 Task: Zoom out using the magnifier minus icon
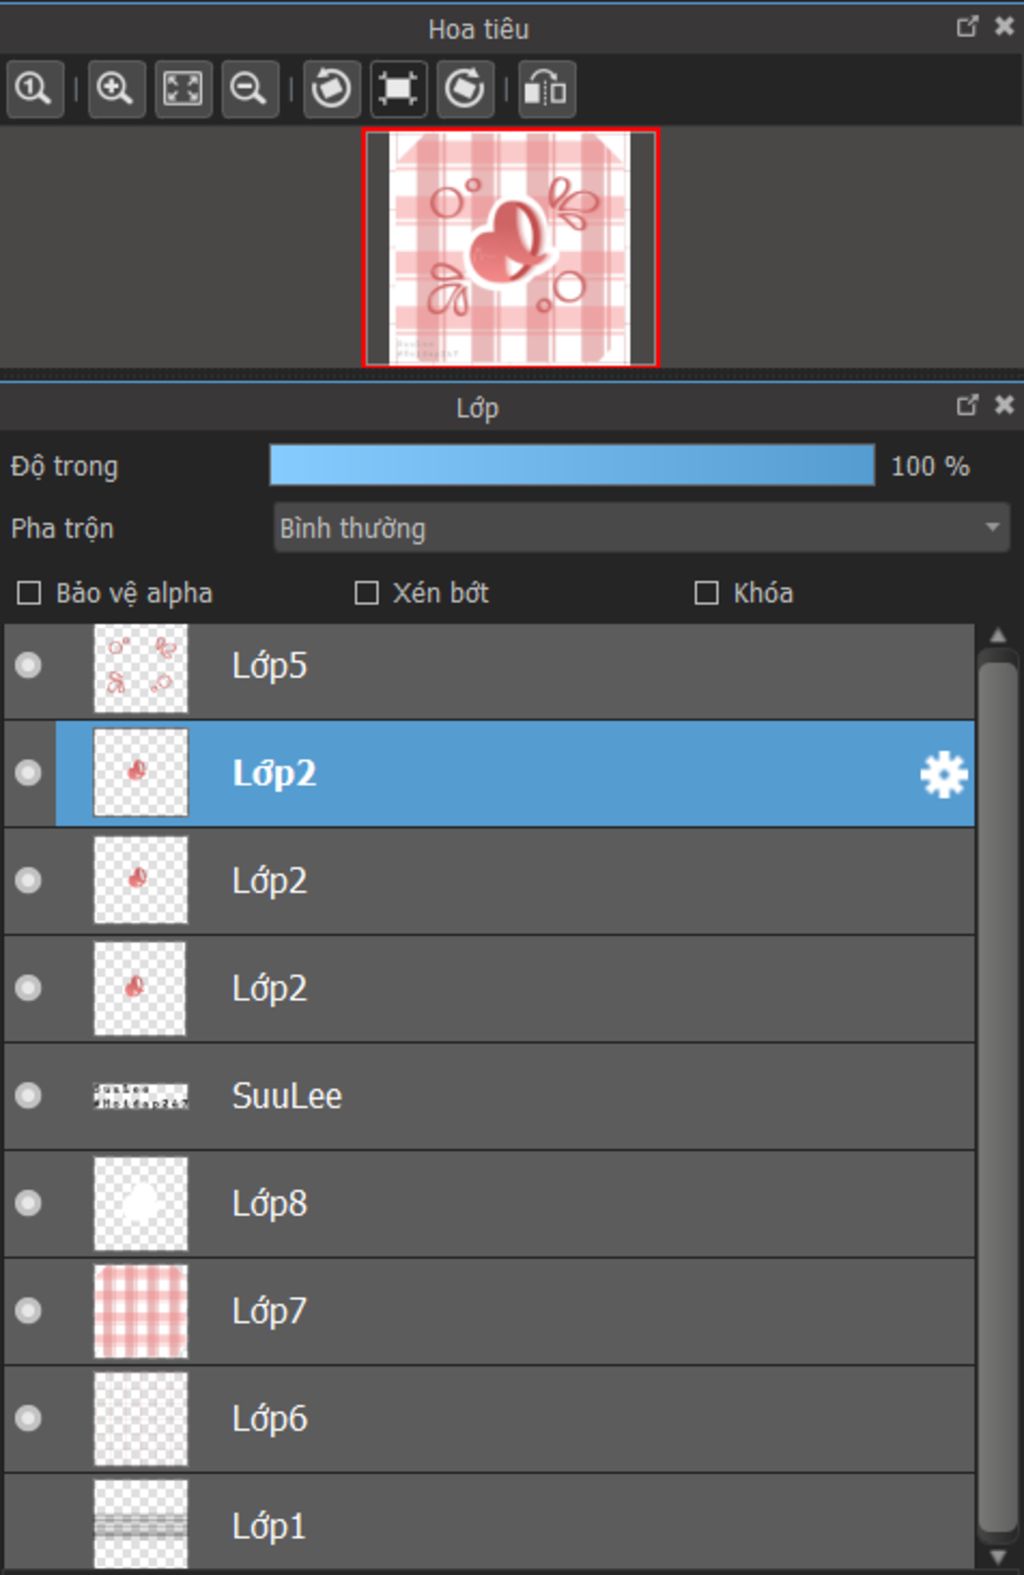click(x=249, y=89)
